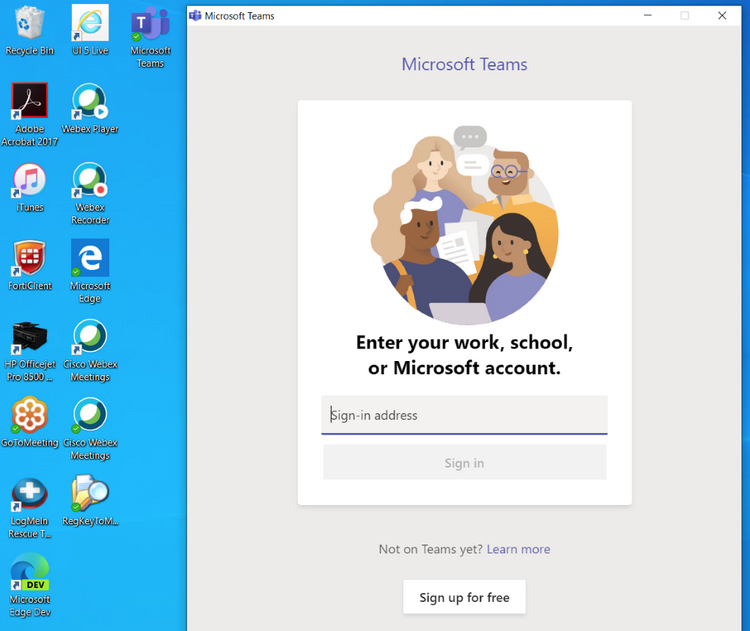Click the team illustration image

464,224
